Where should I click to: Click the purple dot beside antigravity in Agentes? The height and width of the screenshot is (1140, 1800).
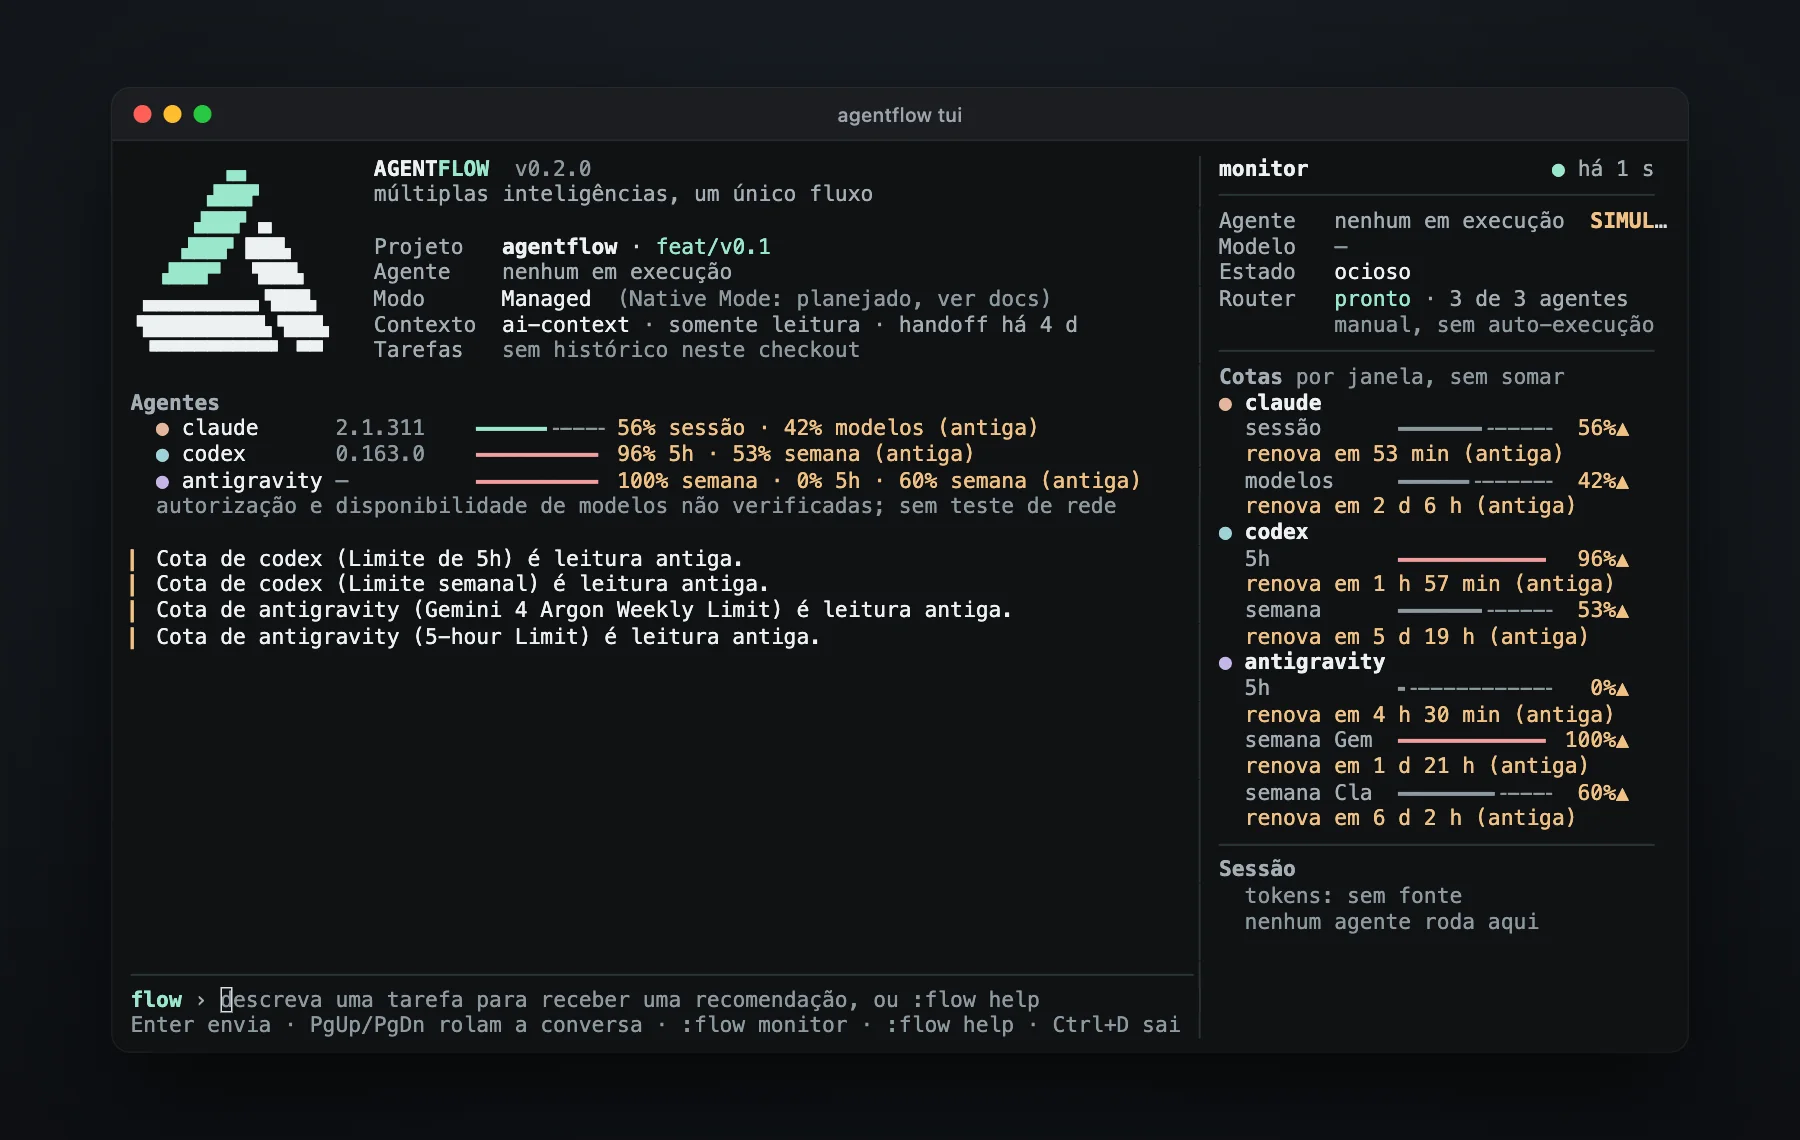coord(162,482)
